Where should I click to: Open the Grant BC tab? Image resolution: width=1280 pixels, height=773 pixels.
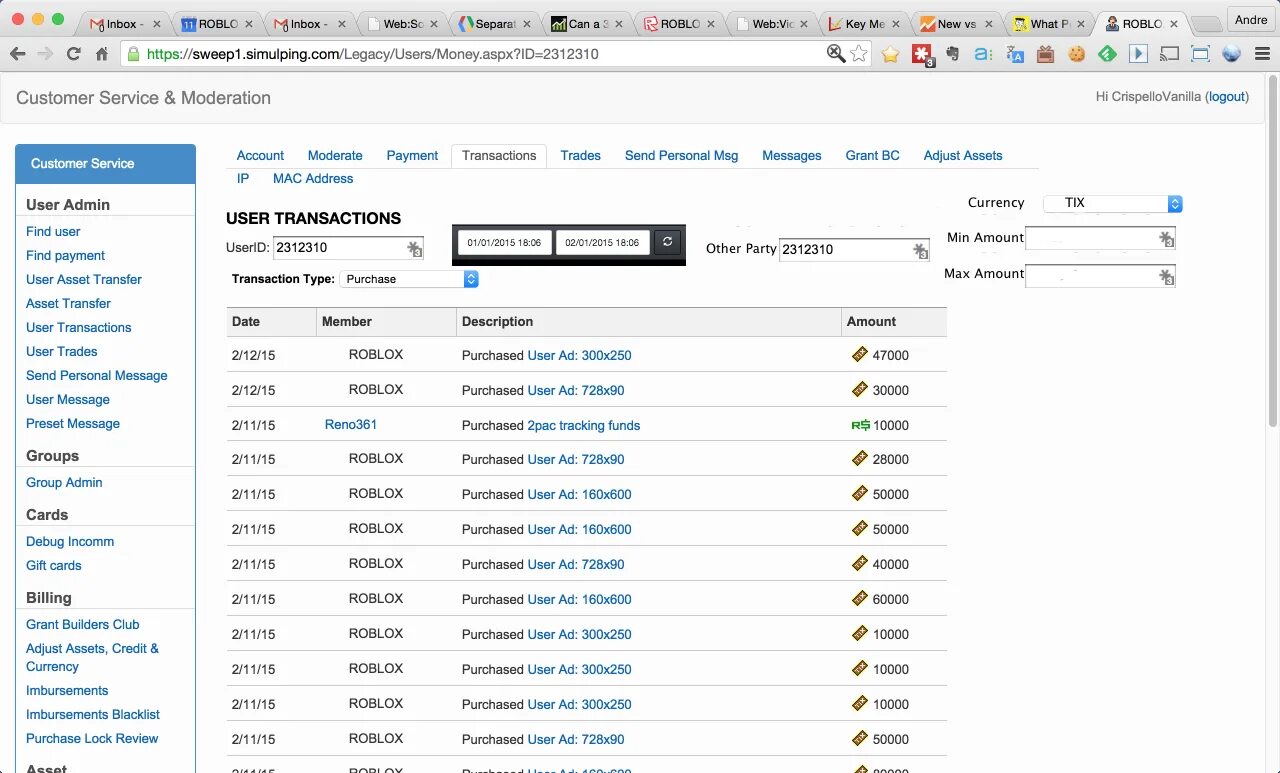(872, 155)
